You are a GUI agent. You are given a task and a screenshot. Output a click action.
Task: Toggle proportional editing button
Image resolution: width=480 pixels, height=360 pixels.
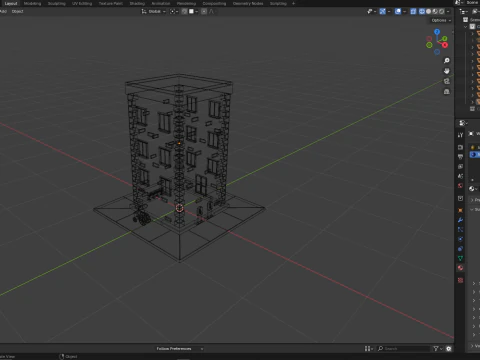[x=204, y=11]
